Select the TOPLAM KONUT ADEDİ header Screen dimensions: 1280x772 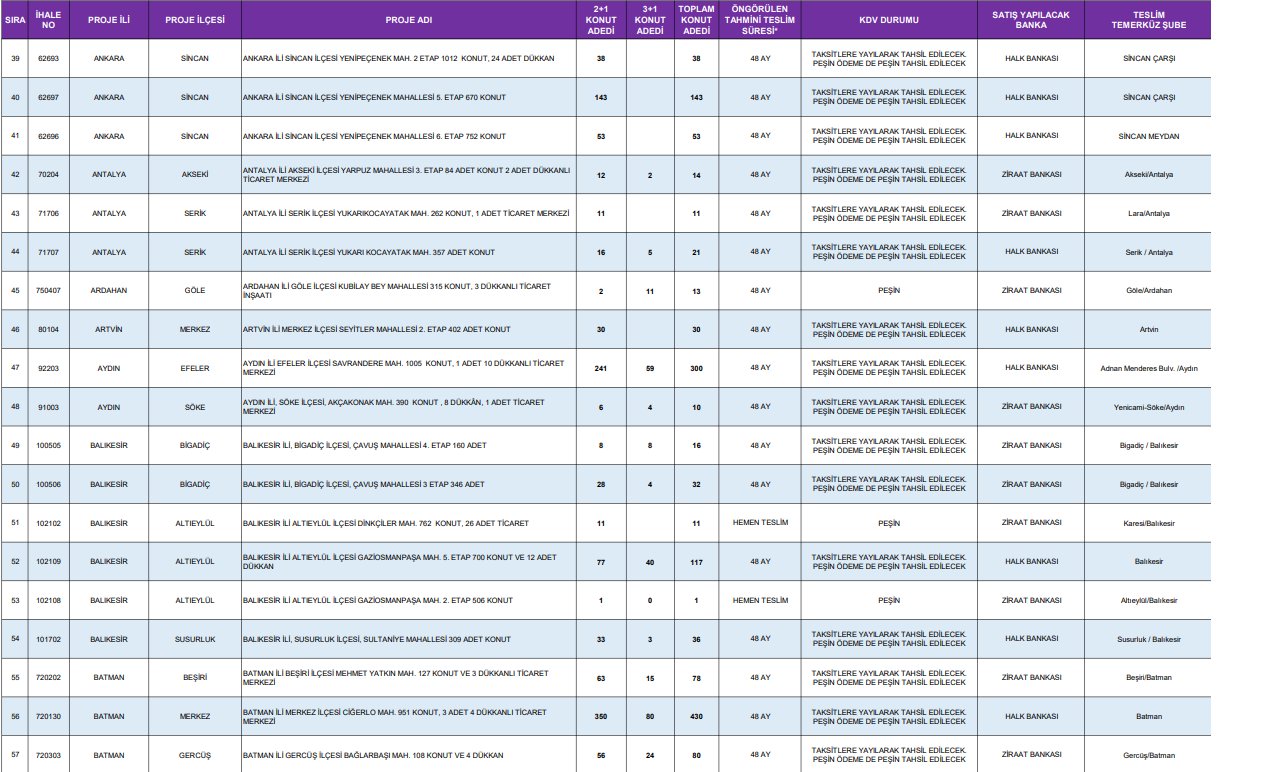pyautogui.click(x=696, y=20)
